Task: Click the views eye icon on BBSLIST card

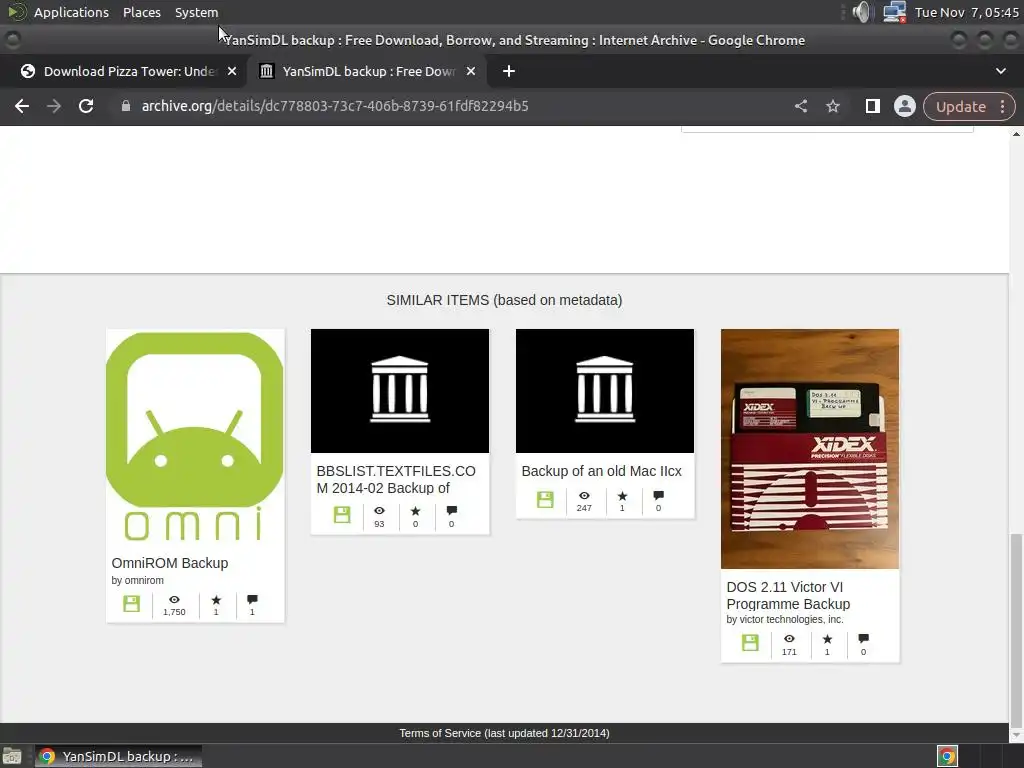Action: click(379, 511)
